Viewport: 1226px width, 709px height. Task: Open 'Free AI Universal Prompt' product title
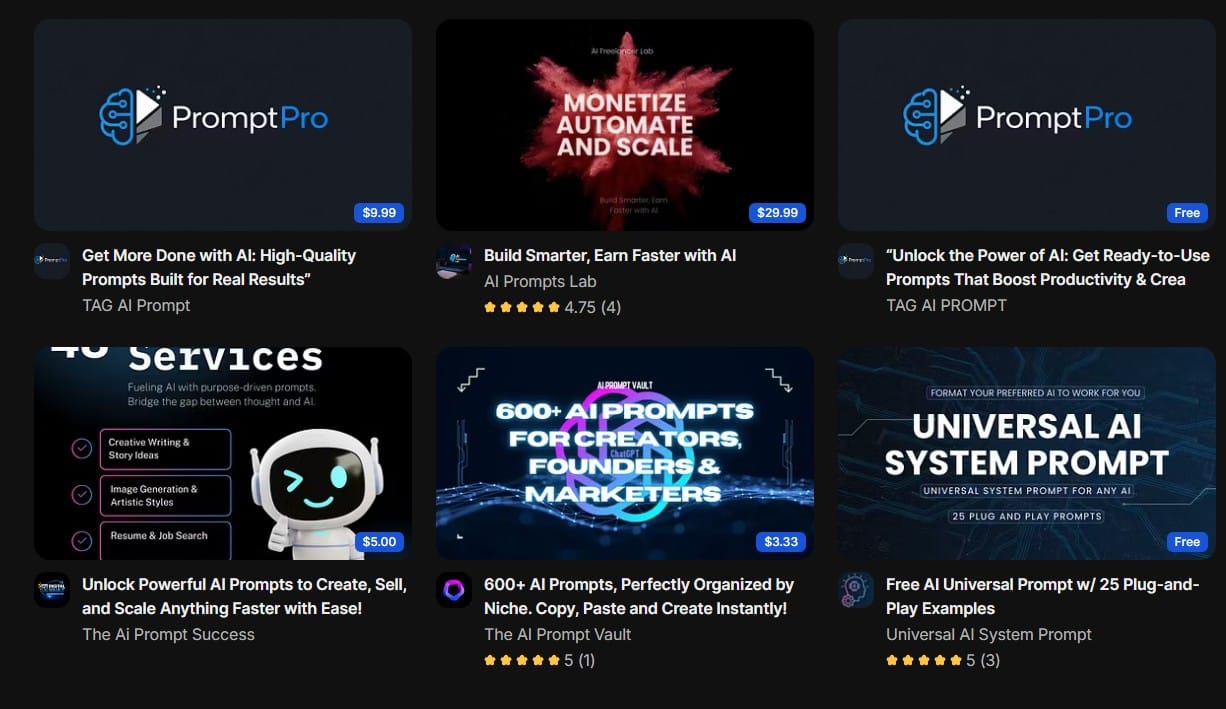[1042, 596]
